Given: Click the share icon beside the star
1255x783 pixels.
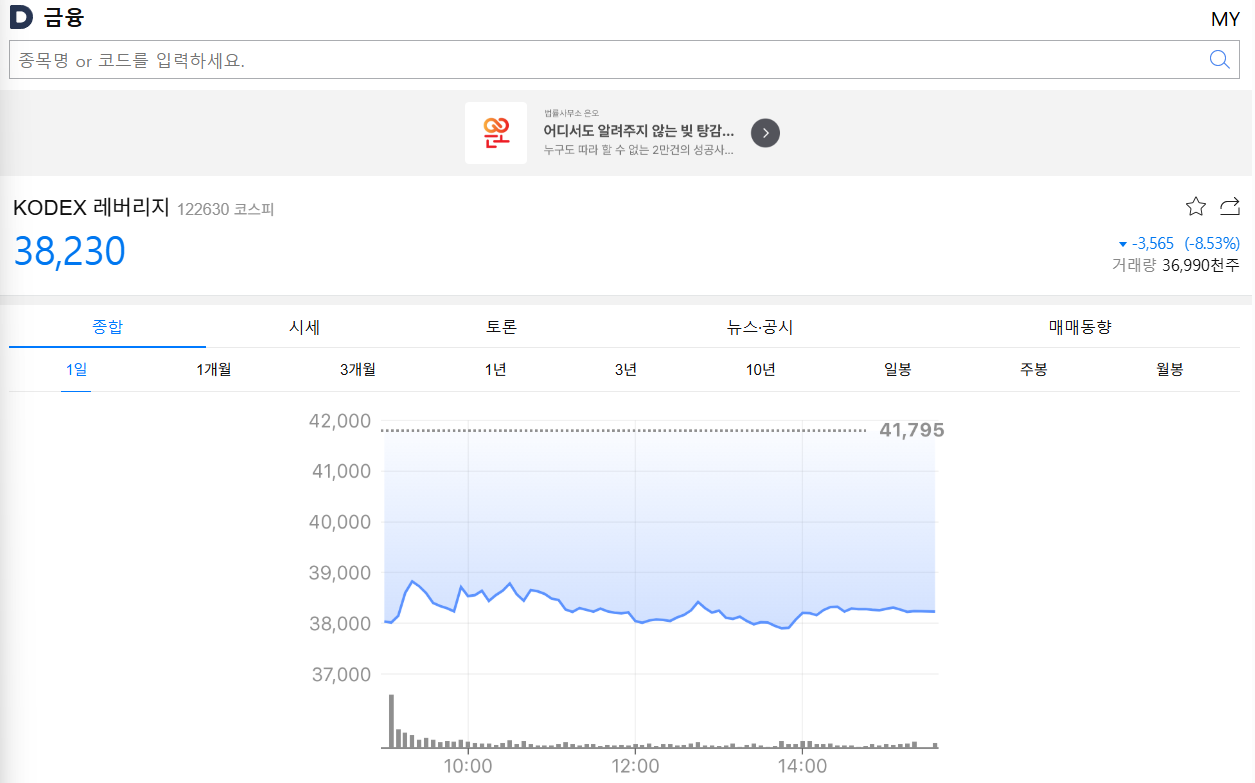Looking at the screenshot, I should (1229, 206).
